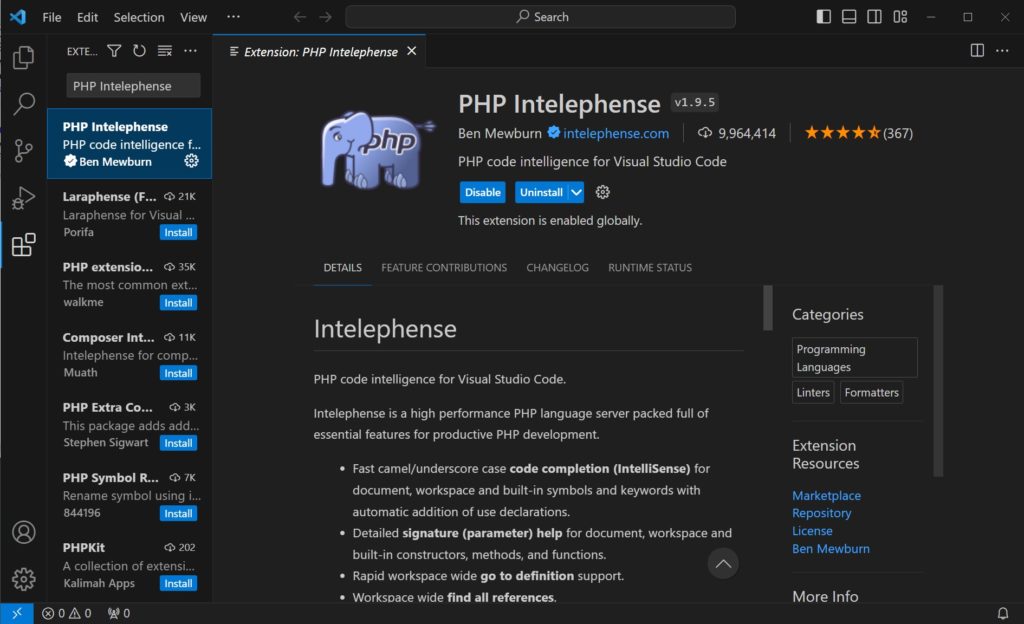Toggle the secondary side bar layout icon
1024x624 pixels.
[x=874, y=17]
